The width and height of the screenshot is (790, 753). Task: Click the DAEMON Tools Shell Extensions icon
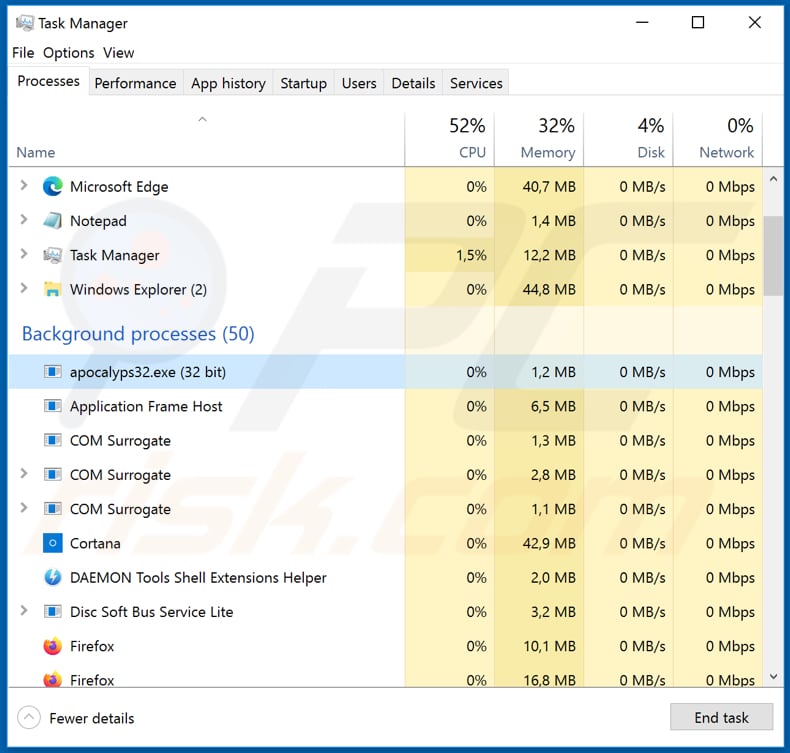(x=52, y=577)
